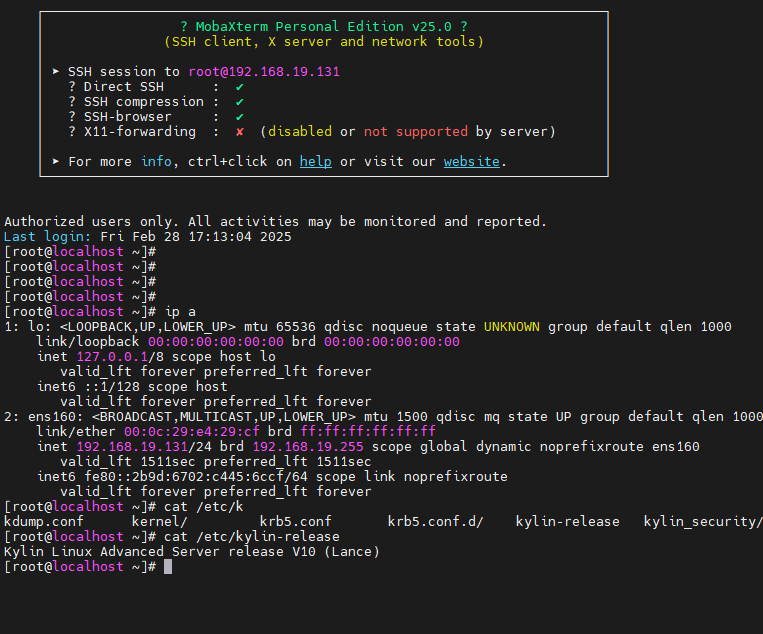
Task: Click the checkmark next to SSH-browser
Action: (240, 117)
